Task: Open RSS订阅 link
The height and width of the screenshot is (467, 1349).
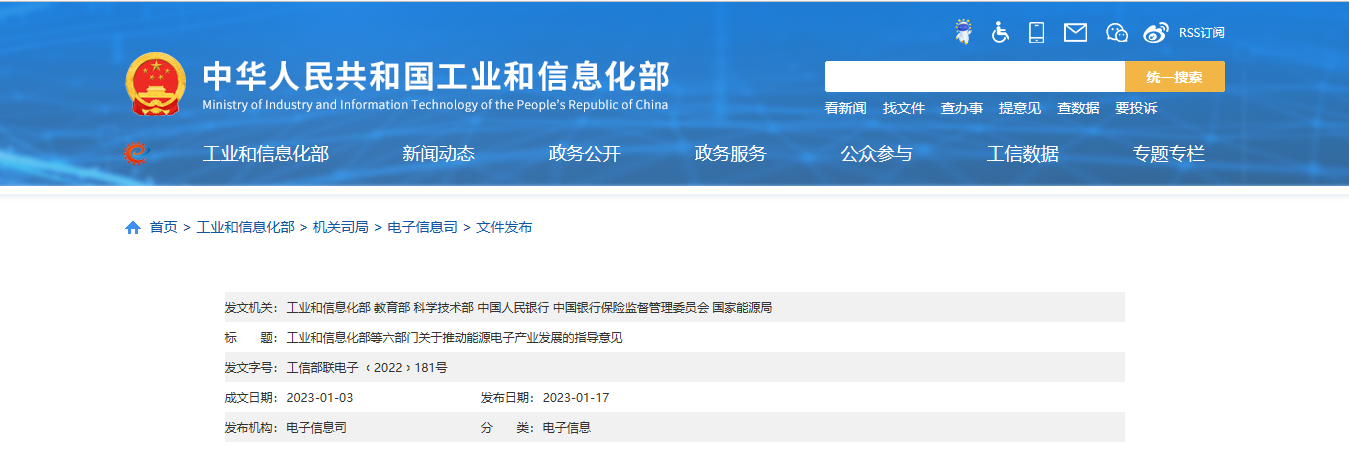Action: pos(1201,33)
